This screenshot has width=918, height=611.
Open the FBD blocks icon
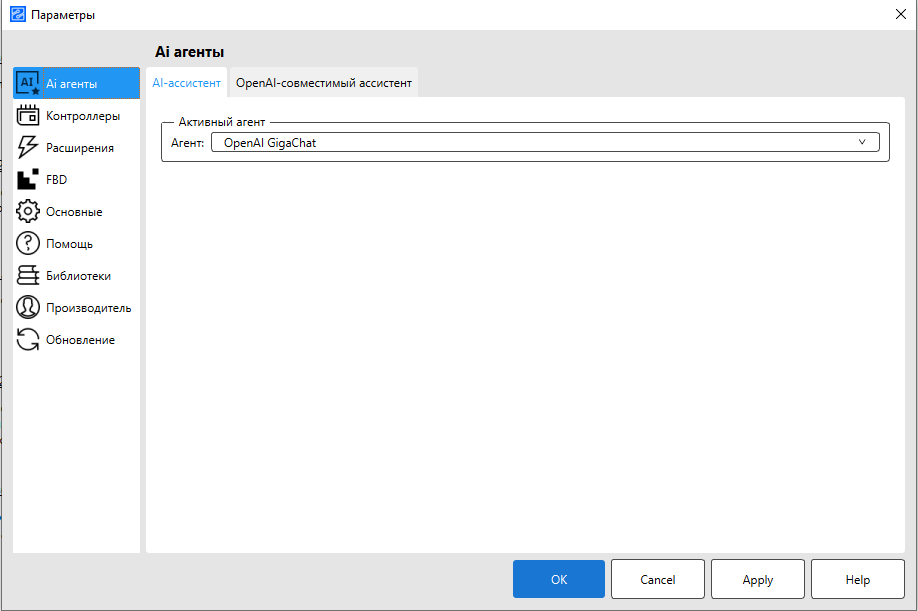(28, 179)
